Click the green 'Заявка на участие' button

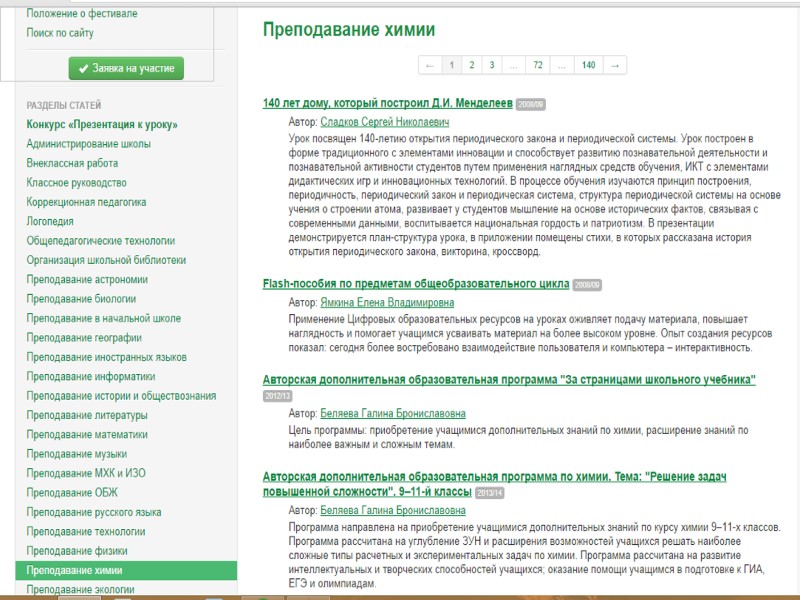pos(126,68)
